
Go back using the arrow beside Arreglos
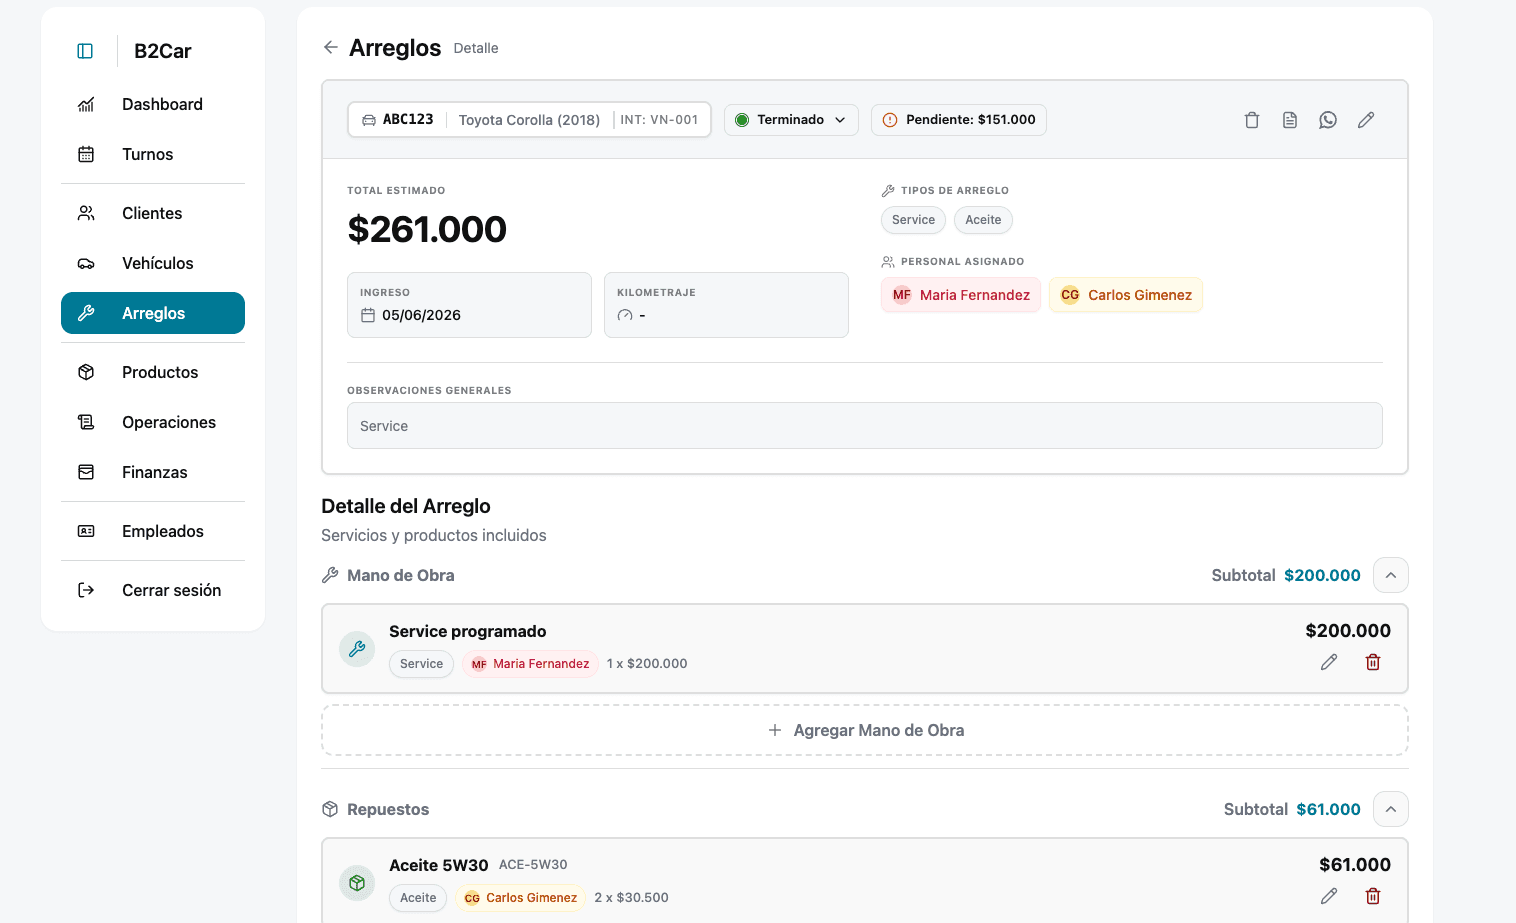[x=331, y=47]
